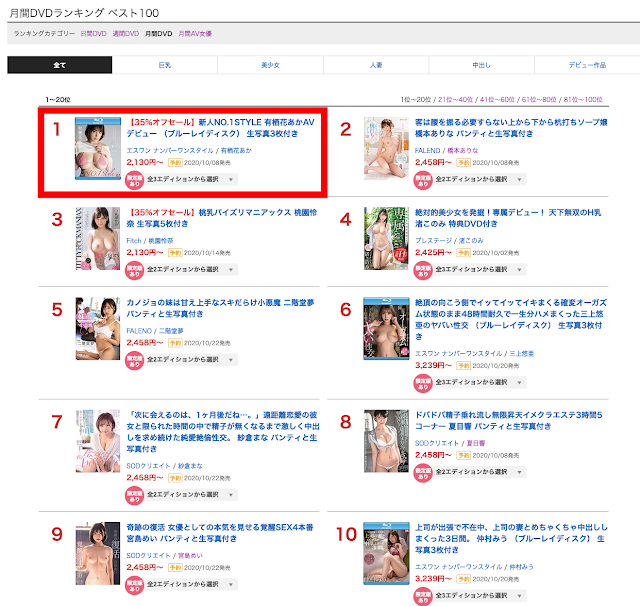Viewport: 640px width, 606px height.
Task: Open the rank 1 item title link
Action: pyautogui.click(x=221, y=128)
